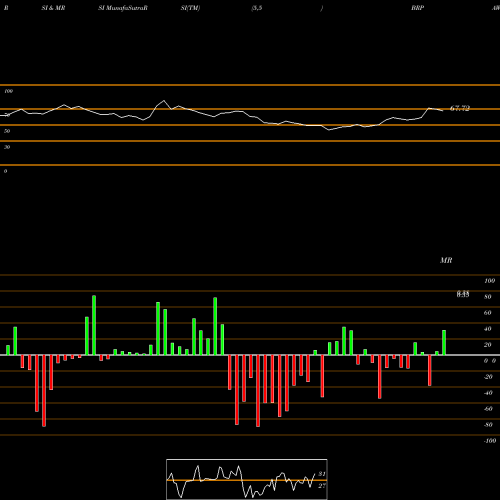This screenshot has width=500, height=500.
Task: Click the '31' value in mini chart
Action: pyautogui.click(x=322, y=474)
